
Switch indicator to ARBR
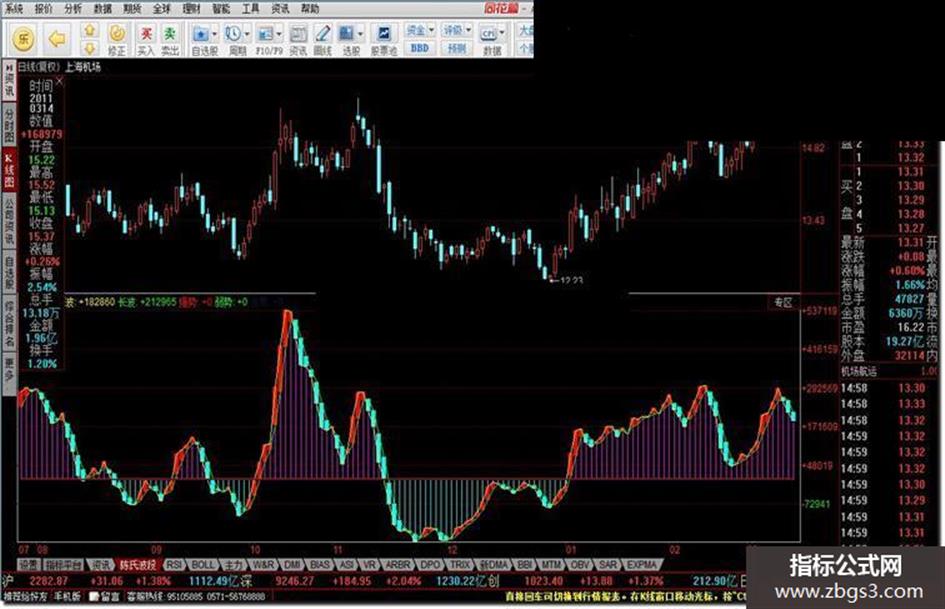click(398, 565)
